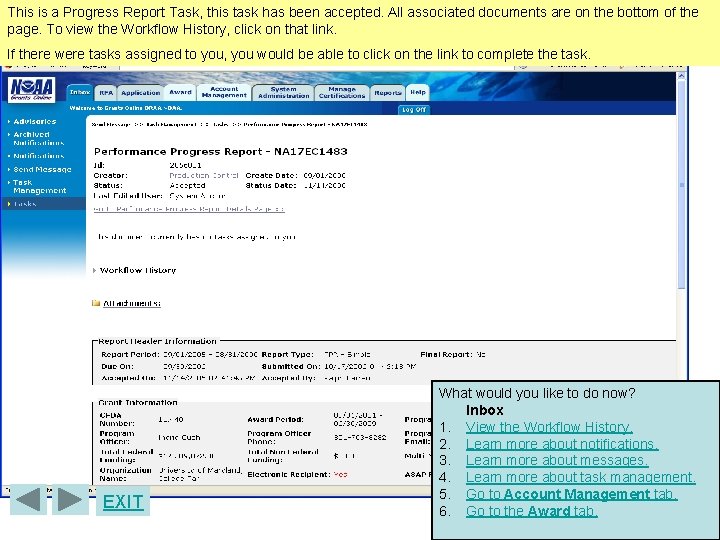Viewport: 720px width, 540px height.
Task: Click the Performance Progress Report - NA17EC1483 heading
Action: (x=220, y=152)
